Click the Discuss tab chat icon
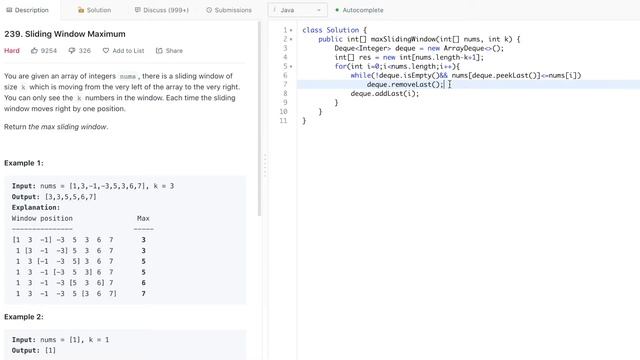The height and width of the screenshot is (360, 640). pyautogui.click(x=138, y=10)
